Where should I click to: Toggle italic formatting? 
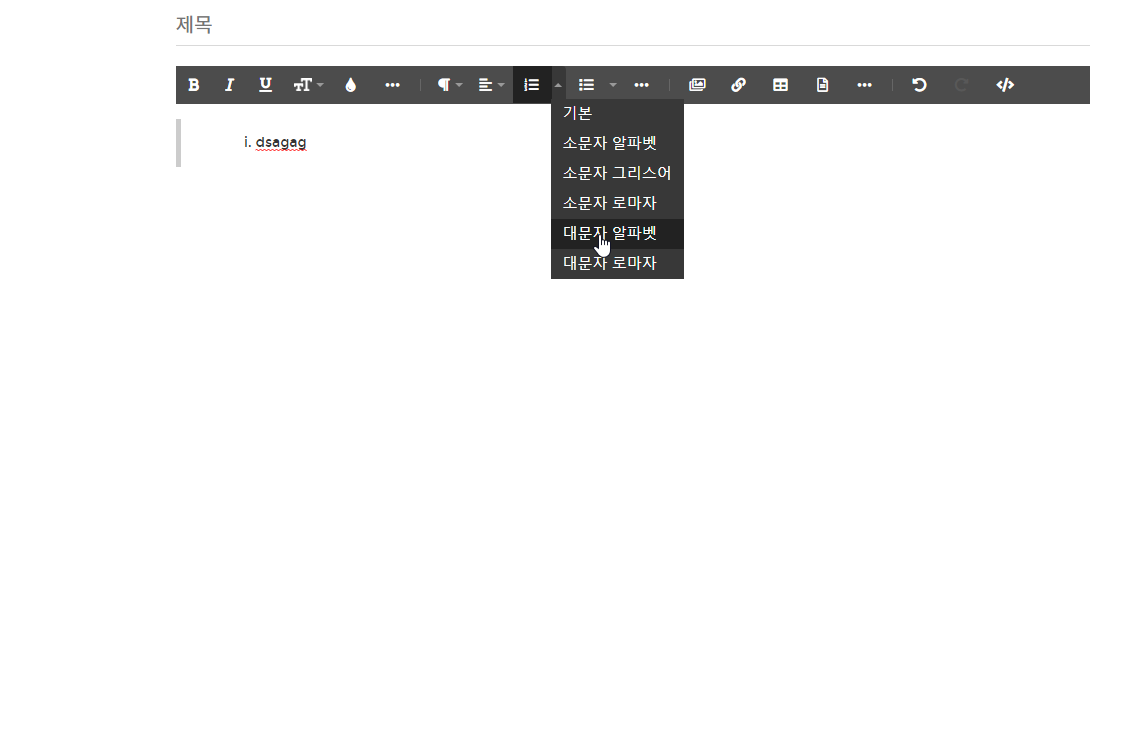(x=229, y=85)
